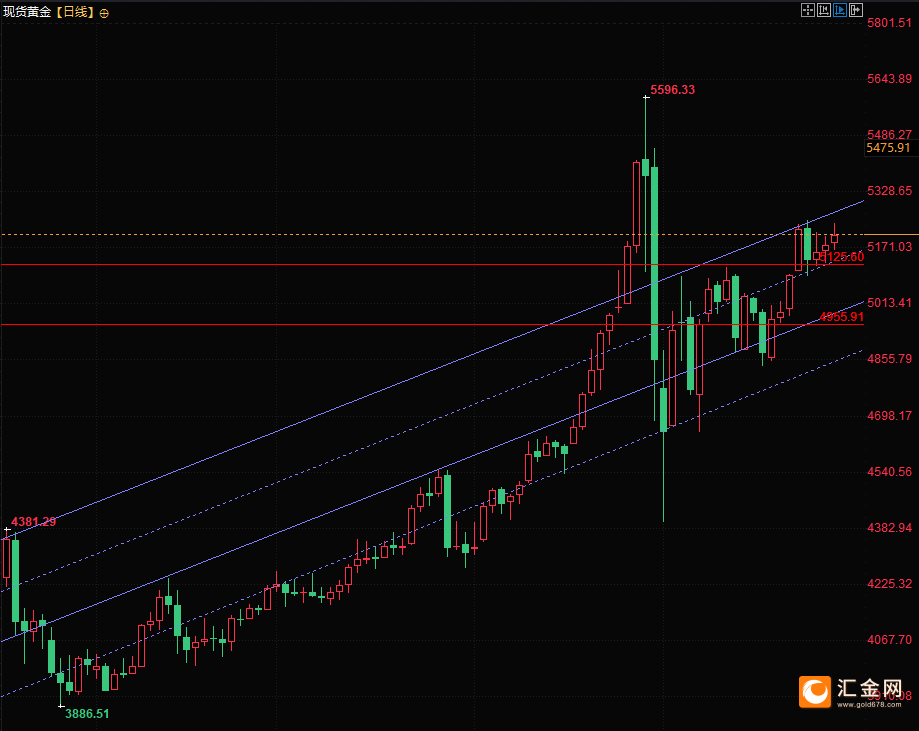Image resolution: width=919 pixels, height=731 pixels.
Task: Click the 5013.41 price axis value
Action: pyautogui.click(x=890, y=302)
